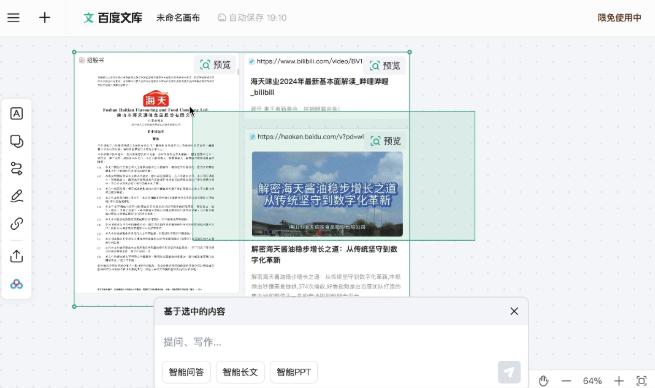Choose 智能长文 option

240,372
